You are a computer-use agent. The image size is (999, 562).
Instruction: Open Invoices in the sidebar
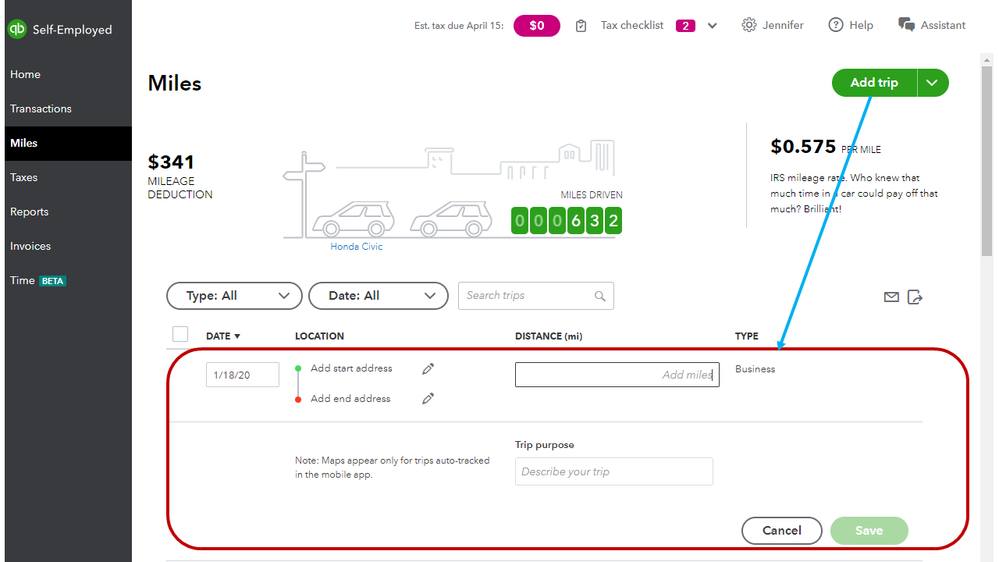30,246
